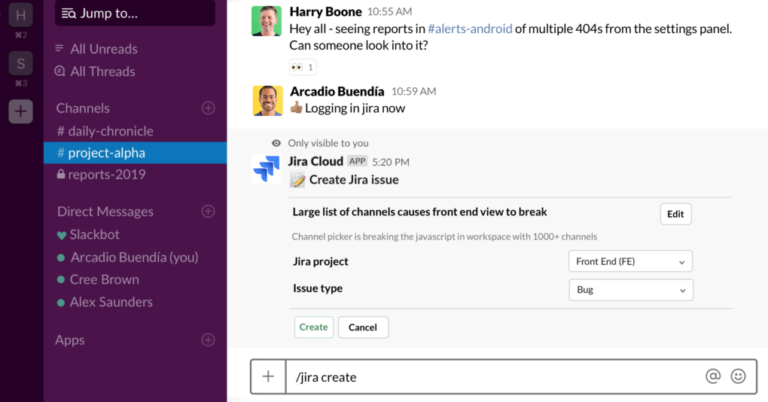Click the 10:55 AM message timestamp

click(x=389, y=12)
